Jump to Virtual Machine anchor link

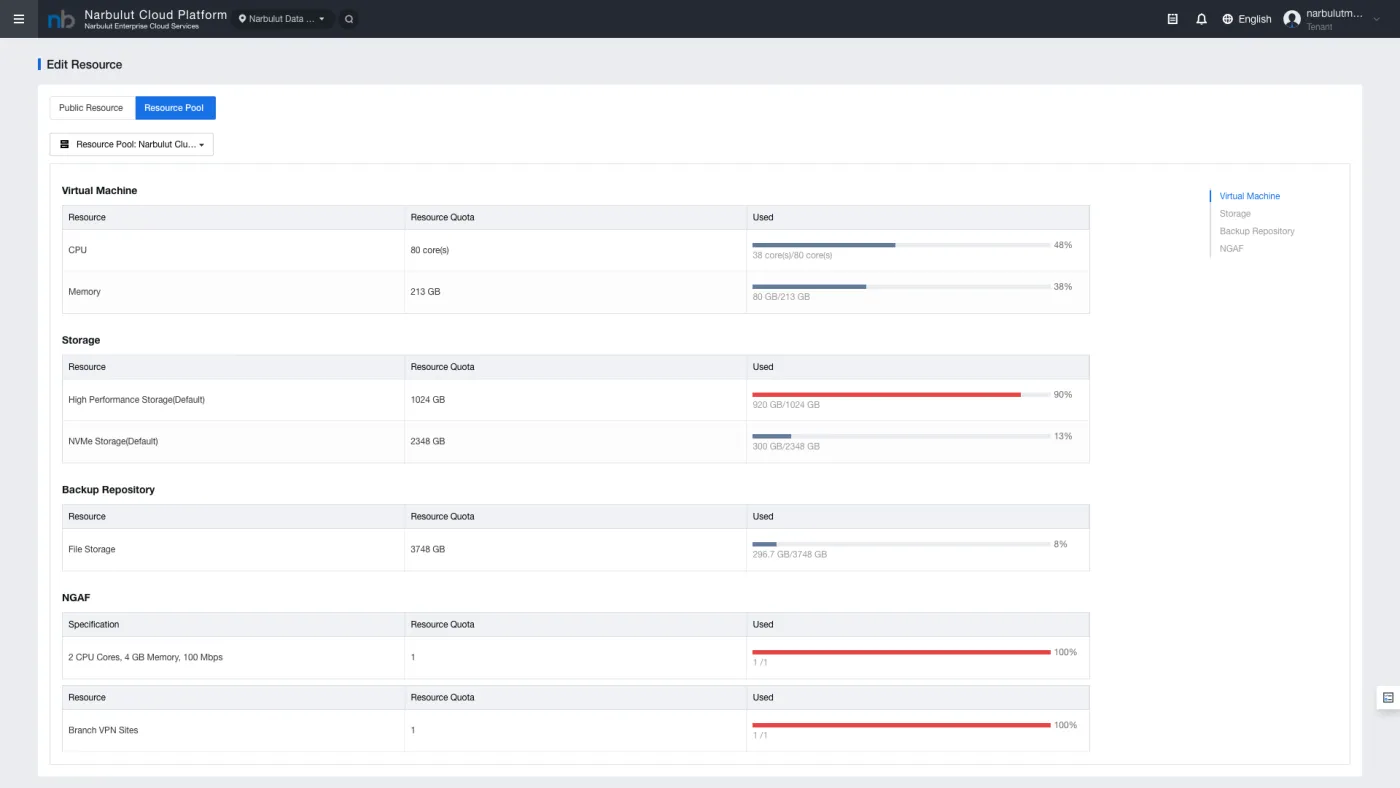(x=1249, y=196)
